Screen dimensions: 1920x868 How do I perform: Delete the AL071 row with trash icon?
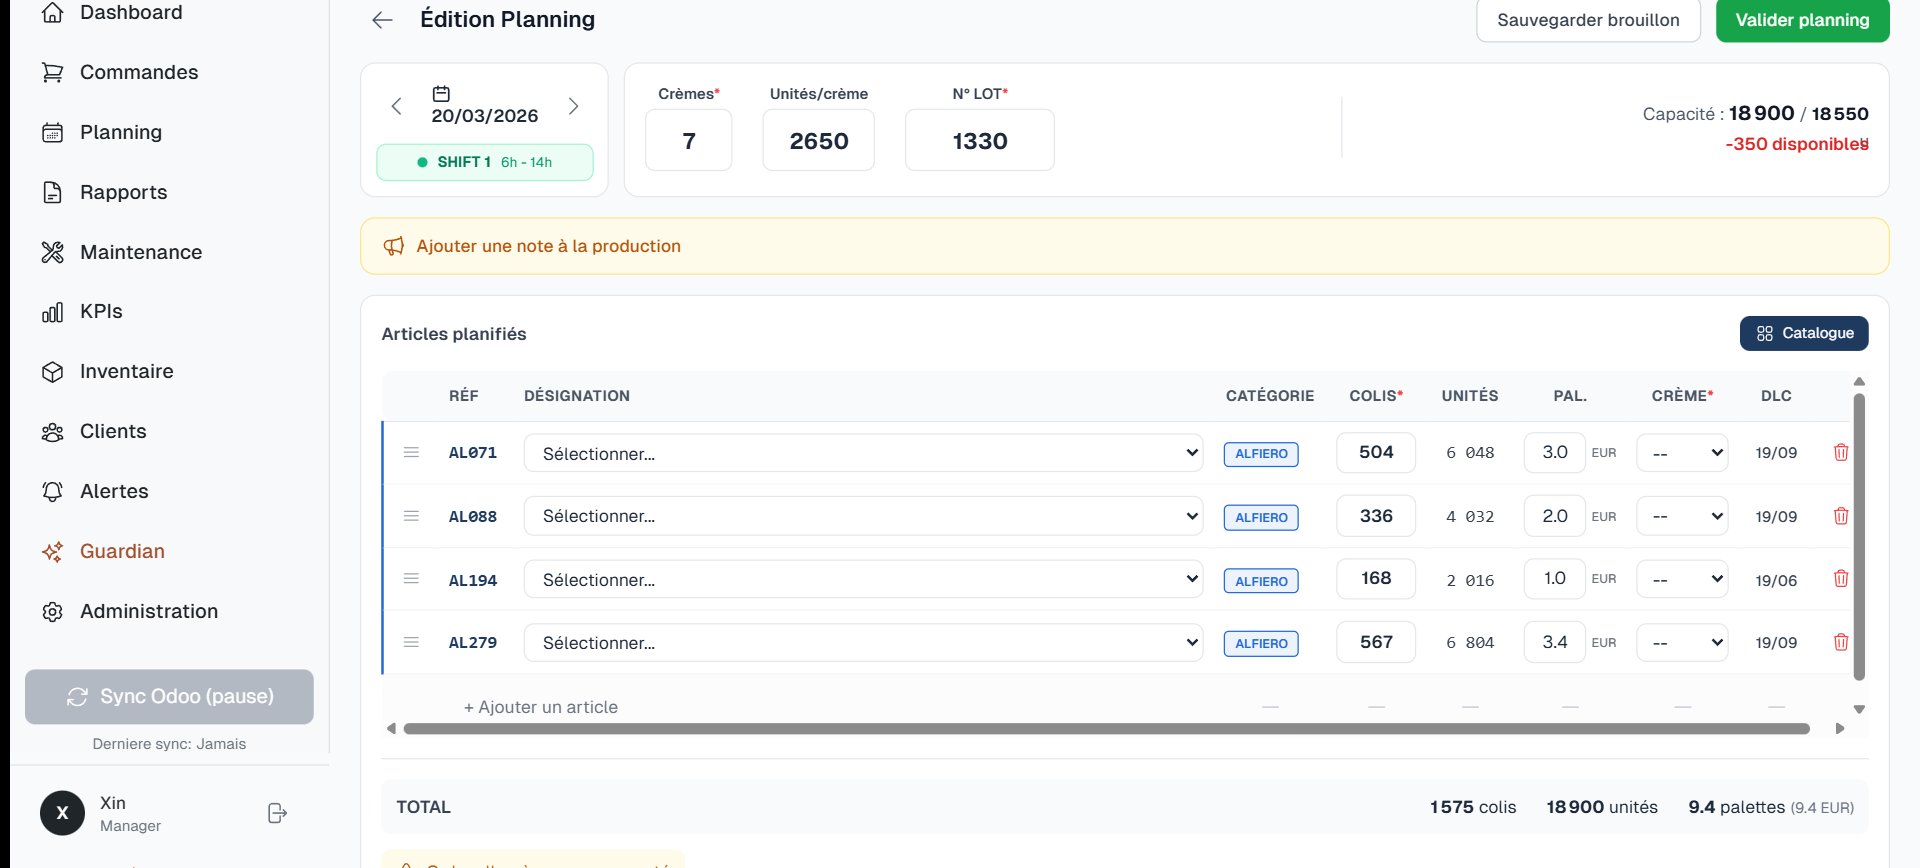pyautogui.click(x=1840, y=453)
